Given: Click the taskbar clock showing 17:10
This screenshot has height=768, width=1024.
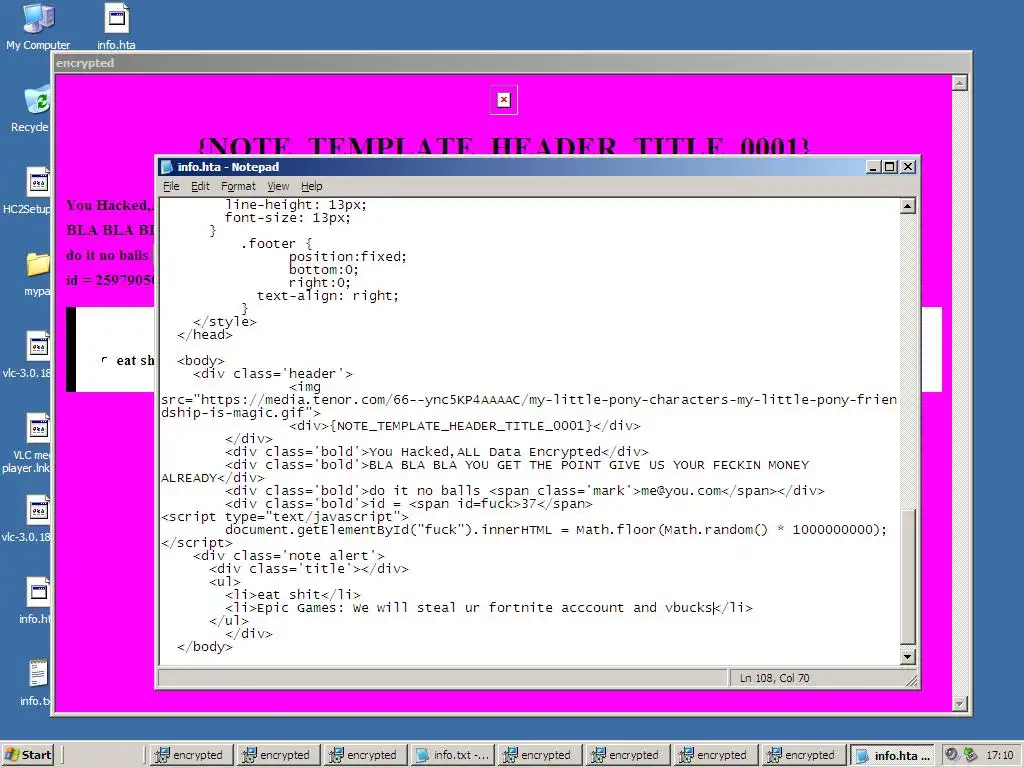Looking at the screenshot, I should point(999,755).
